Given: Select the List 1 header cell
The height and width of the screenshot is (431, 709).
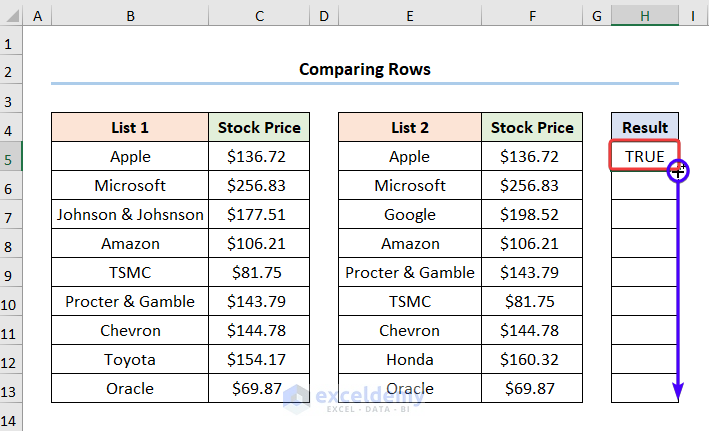Looking at the screenshot, I should 130,127.
